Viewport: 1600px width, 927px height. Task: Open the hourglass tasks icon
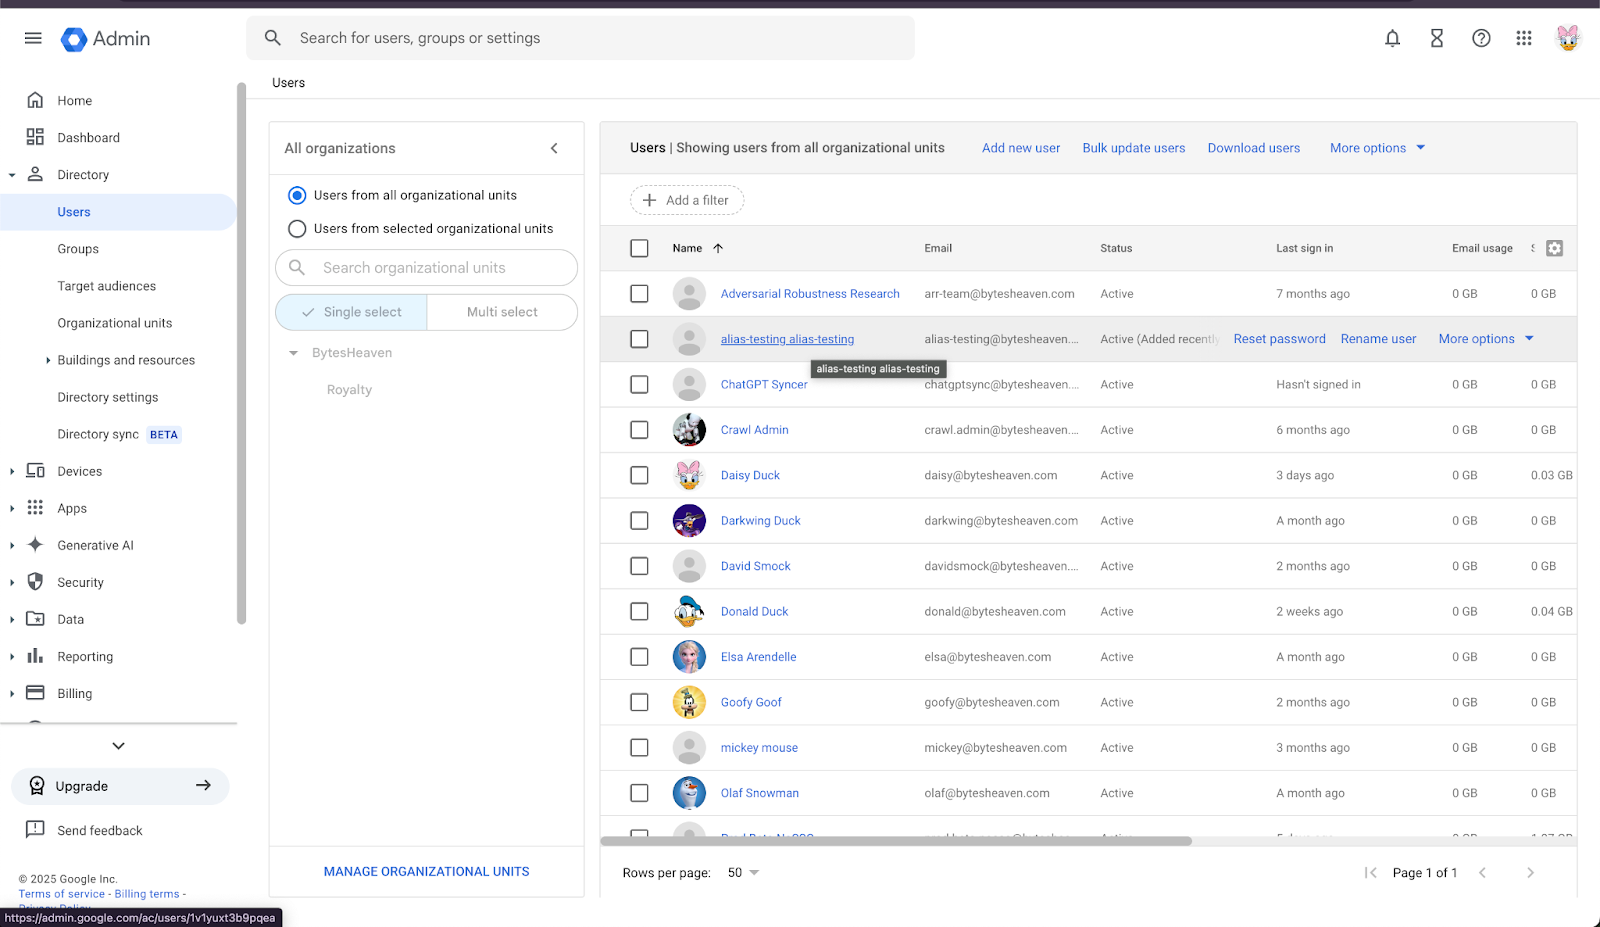1437,38
